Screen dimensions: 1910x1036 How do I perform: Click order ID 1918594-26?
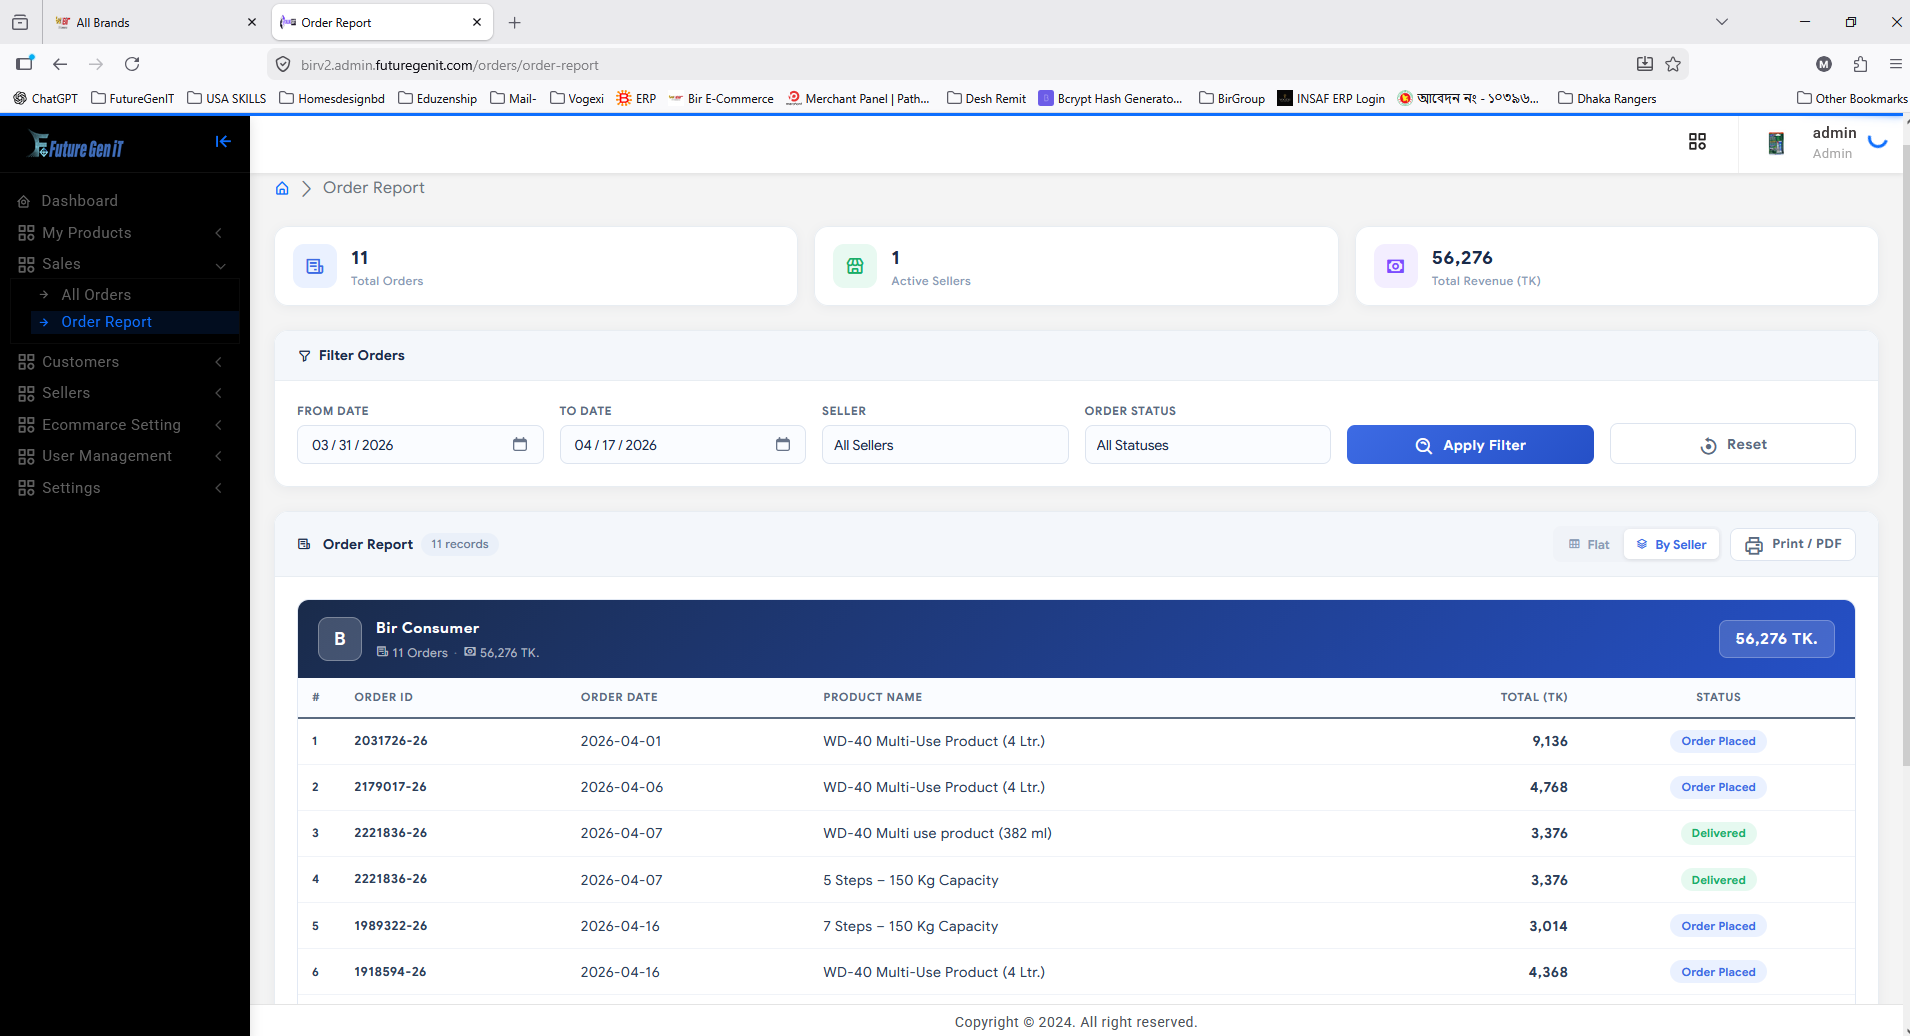(x=390, y=972)
